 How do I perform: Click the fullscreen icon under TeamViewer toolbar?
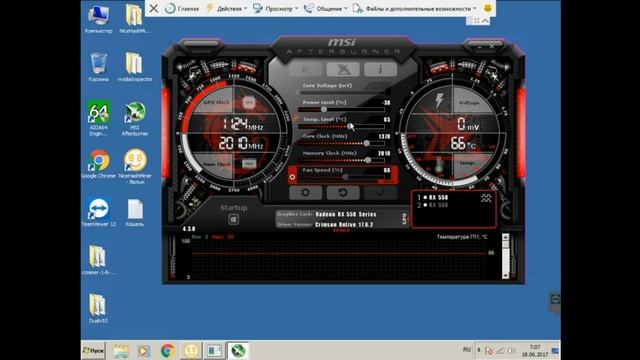click(476, 20)
